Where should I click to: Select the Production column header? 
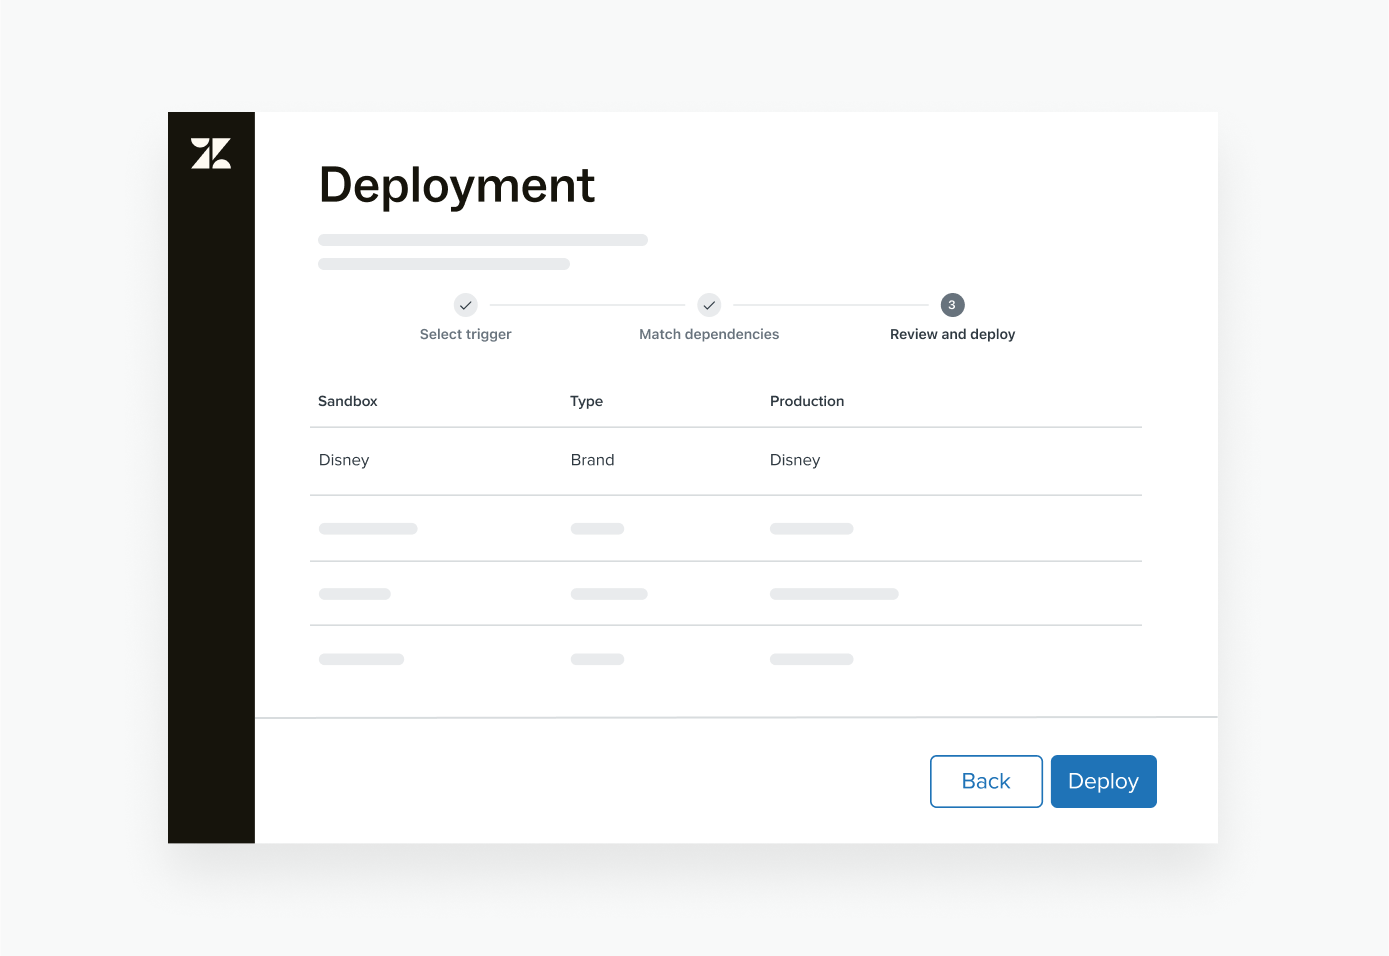click(807, 400)
